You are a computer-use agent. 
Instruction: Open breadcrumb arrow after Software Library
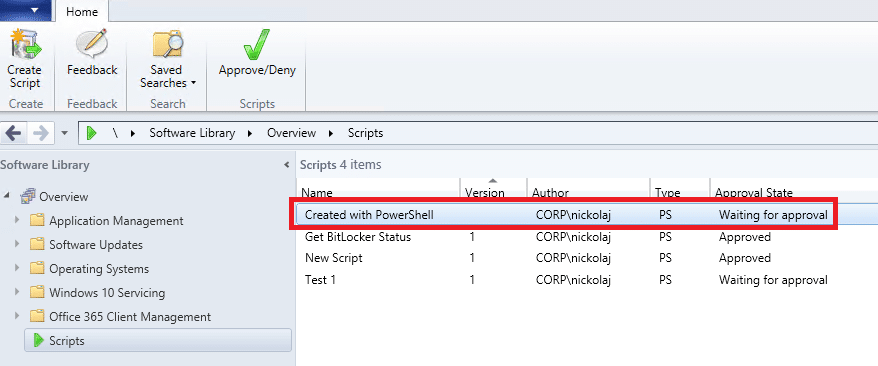tap(250, 134)
